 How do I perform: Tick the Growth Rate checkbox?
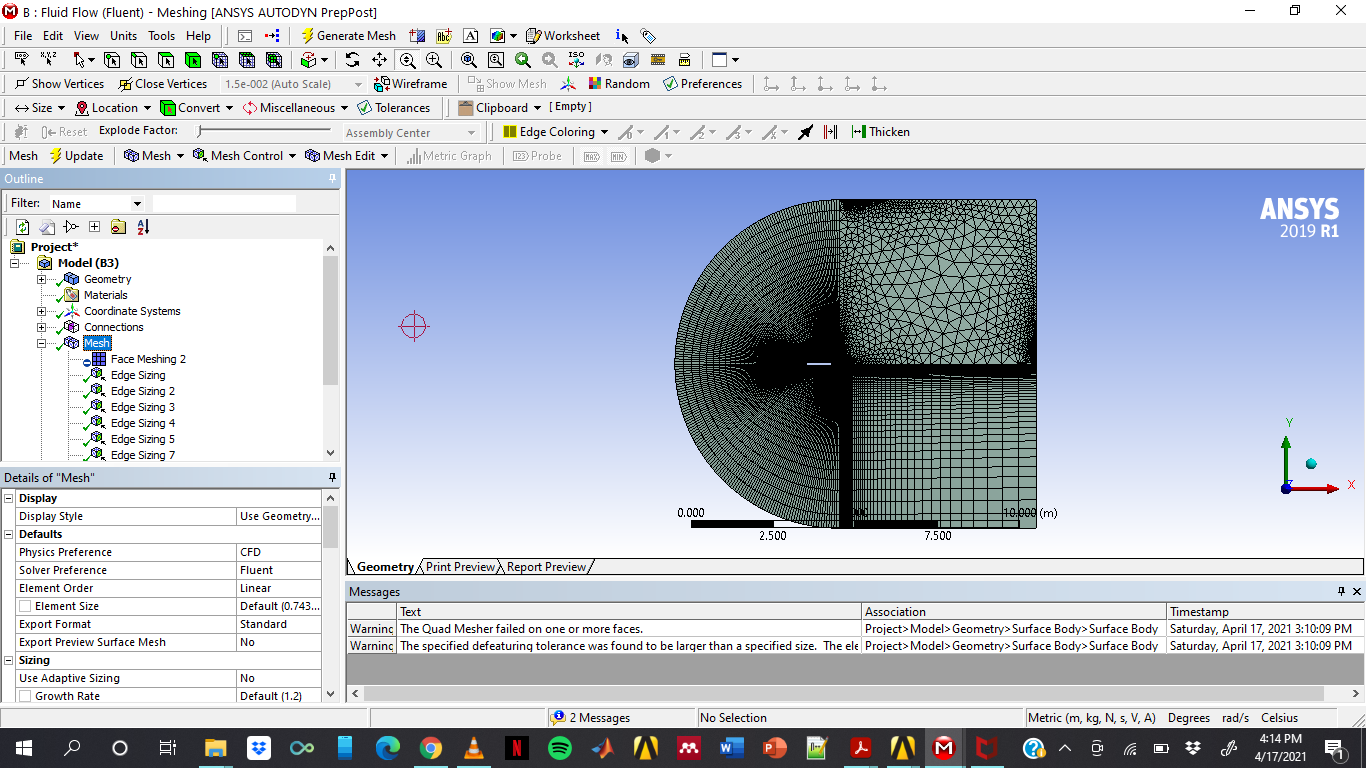[x=25, y=696]
